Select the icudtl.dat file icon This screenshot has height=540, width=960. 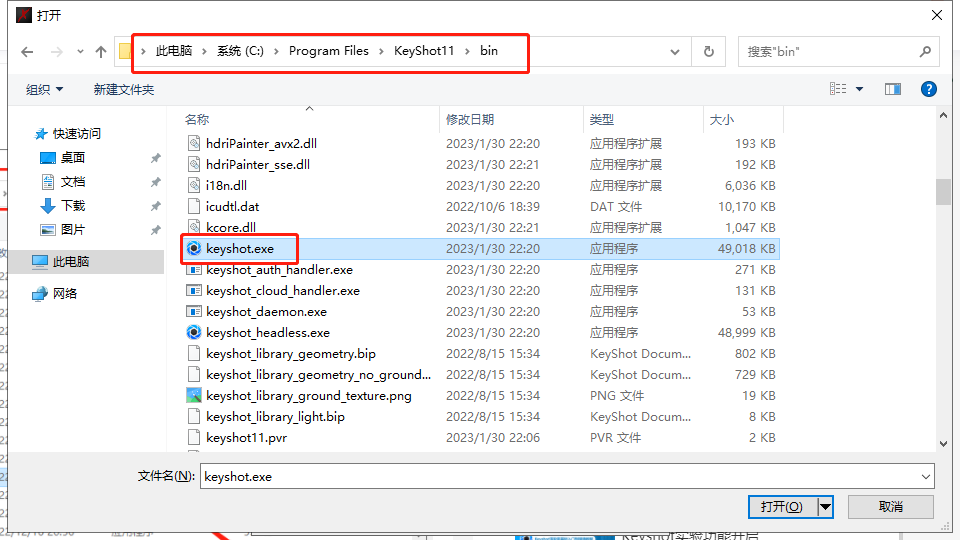193,206
